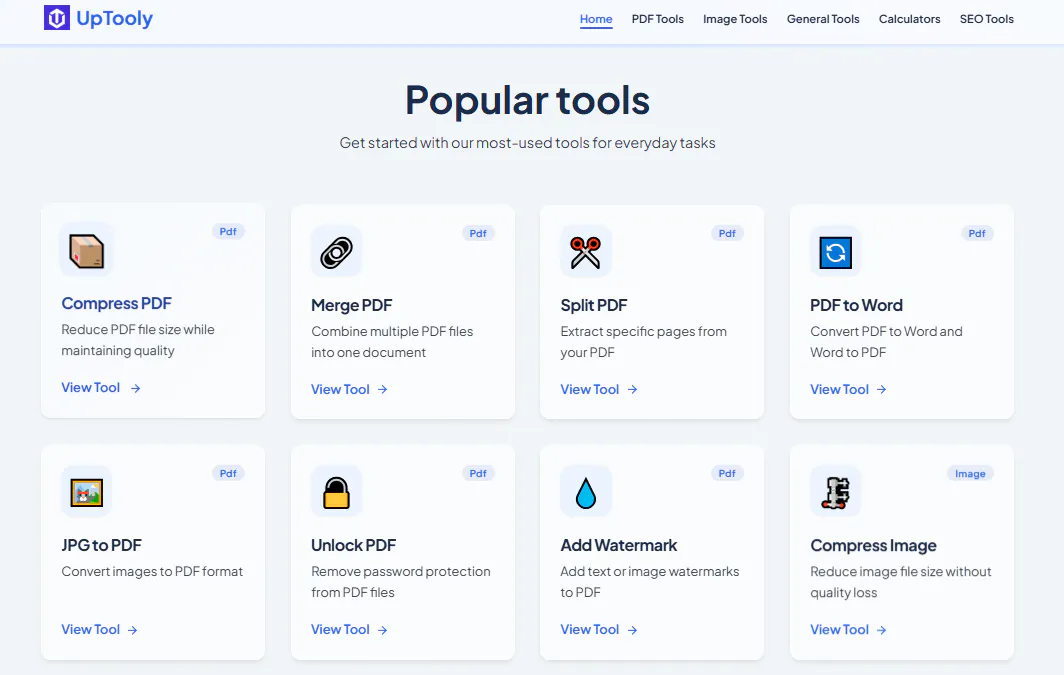This screenshot has width=1064, height=675.
Task: Click the Unlock PDF card title
Action: click(354, 545)
